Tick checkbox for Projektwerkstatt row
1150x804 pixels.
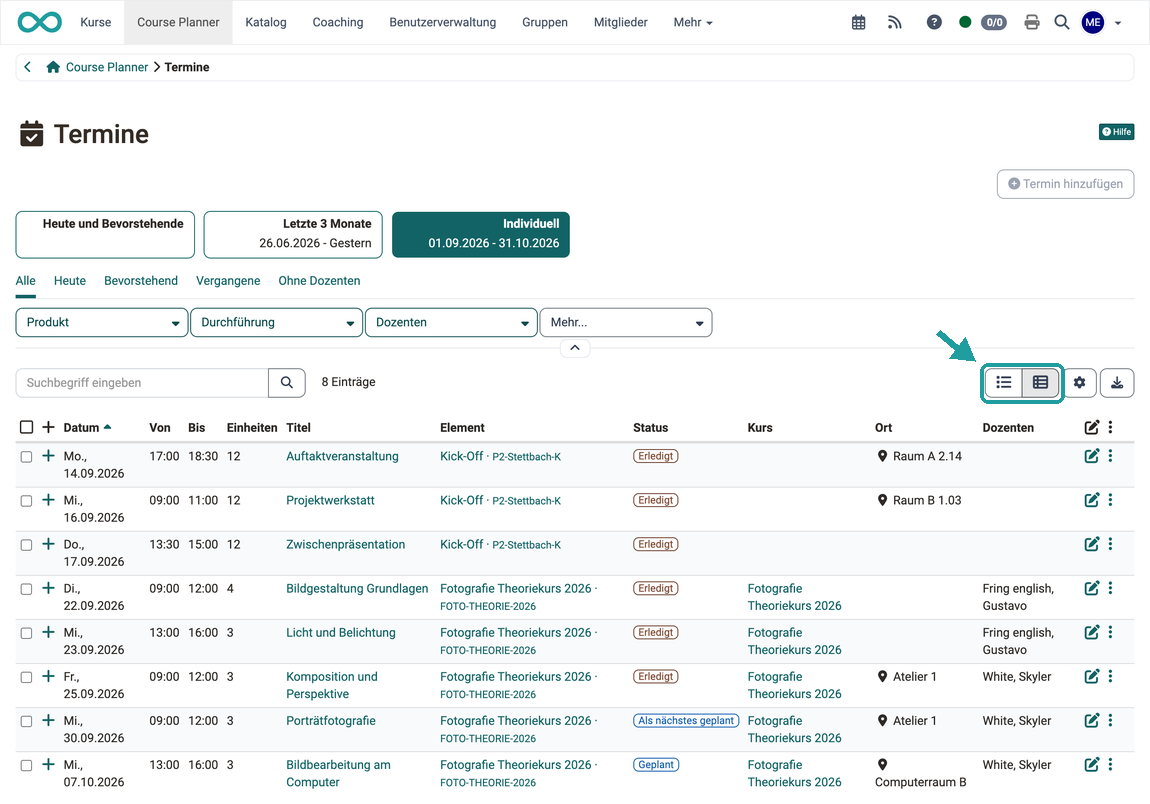[26, 500]
